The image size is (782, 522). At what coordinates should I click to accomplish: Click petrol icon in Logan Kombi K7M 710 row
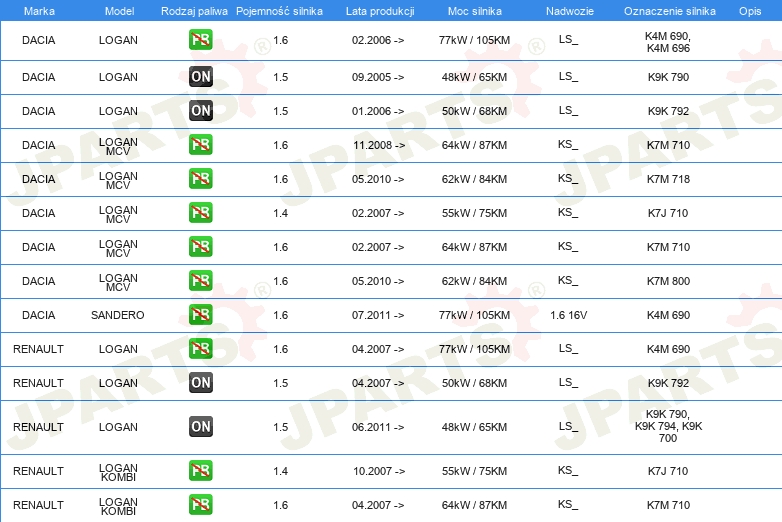[200, 505]
